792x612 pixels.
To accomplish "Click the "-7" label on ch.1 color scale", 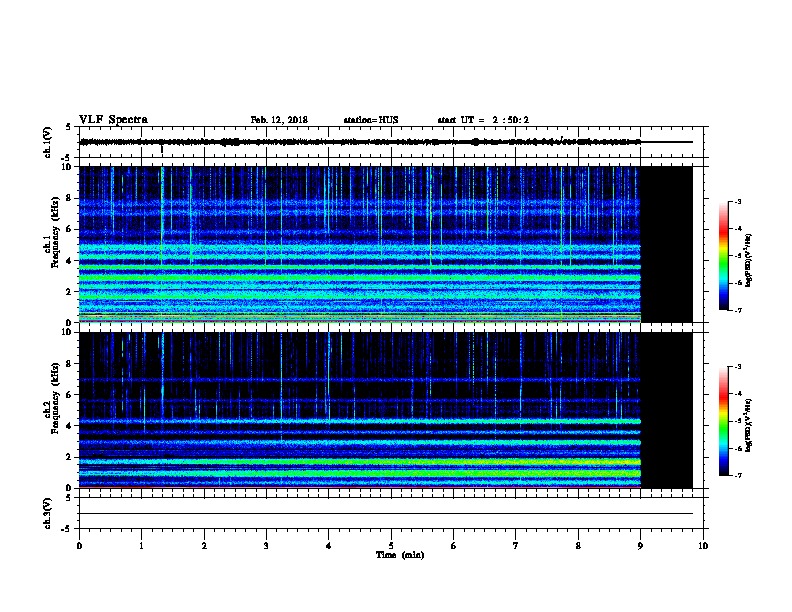I will tap(737, 310).
